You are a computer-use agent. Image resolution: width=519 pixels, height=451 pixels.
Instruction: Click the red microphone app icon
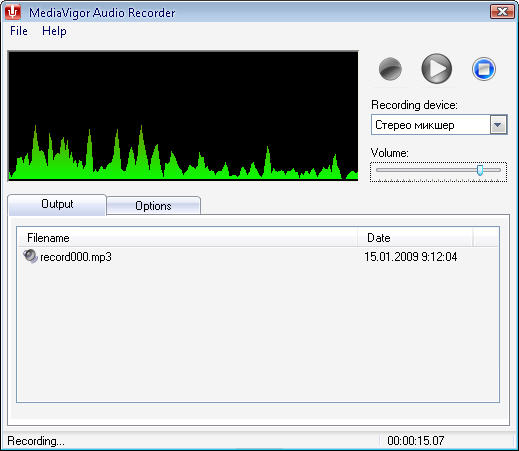pyautogui.click(x=13, y=12)
